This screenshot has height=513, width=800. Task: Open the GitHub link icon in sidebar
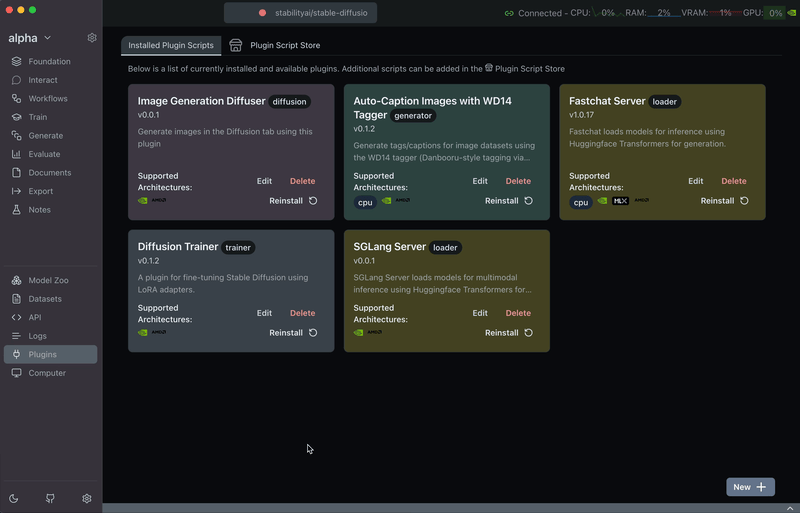coord(50,498)
